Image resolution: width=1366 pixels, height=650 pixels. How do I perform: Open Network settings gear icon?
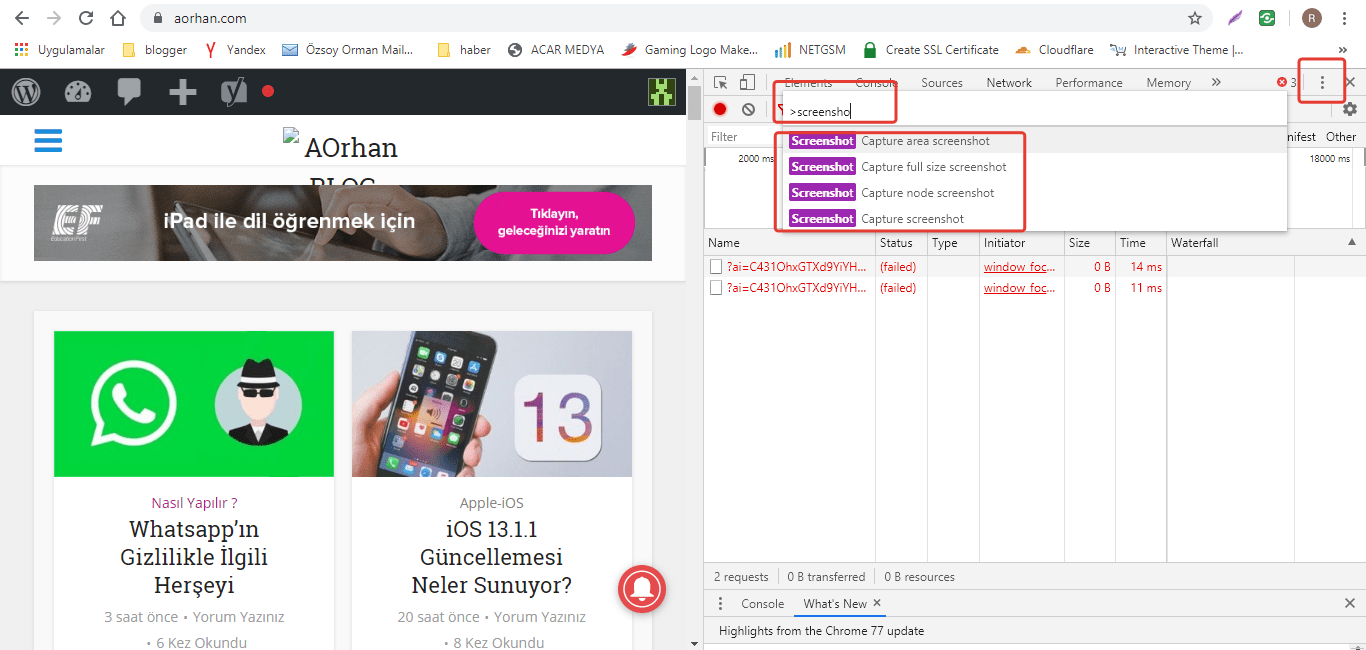coord(1350,109)
